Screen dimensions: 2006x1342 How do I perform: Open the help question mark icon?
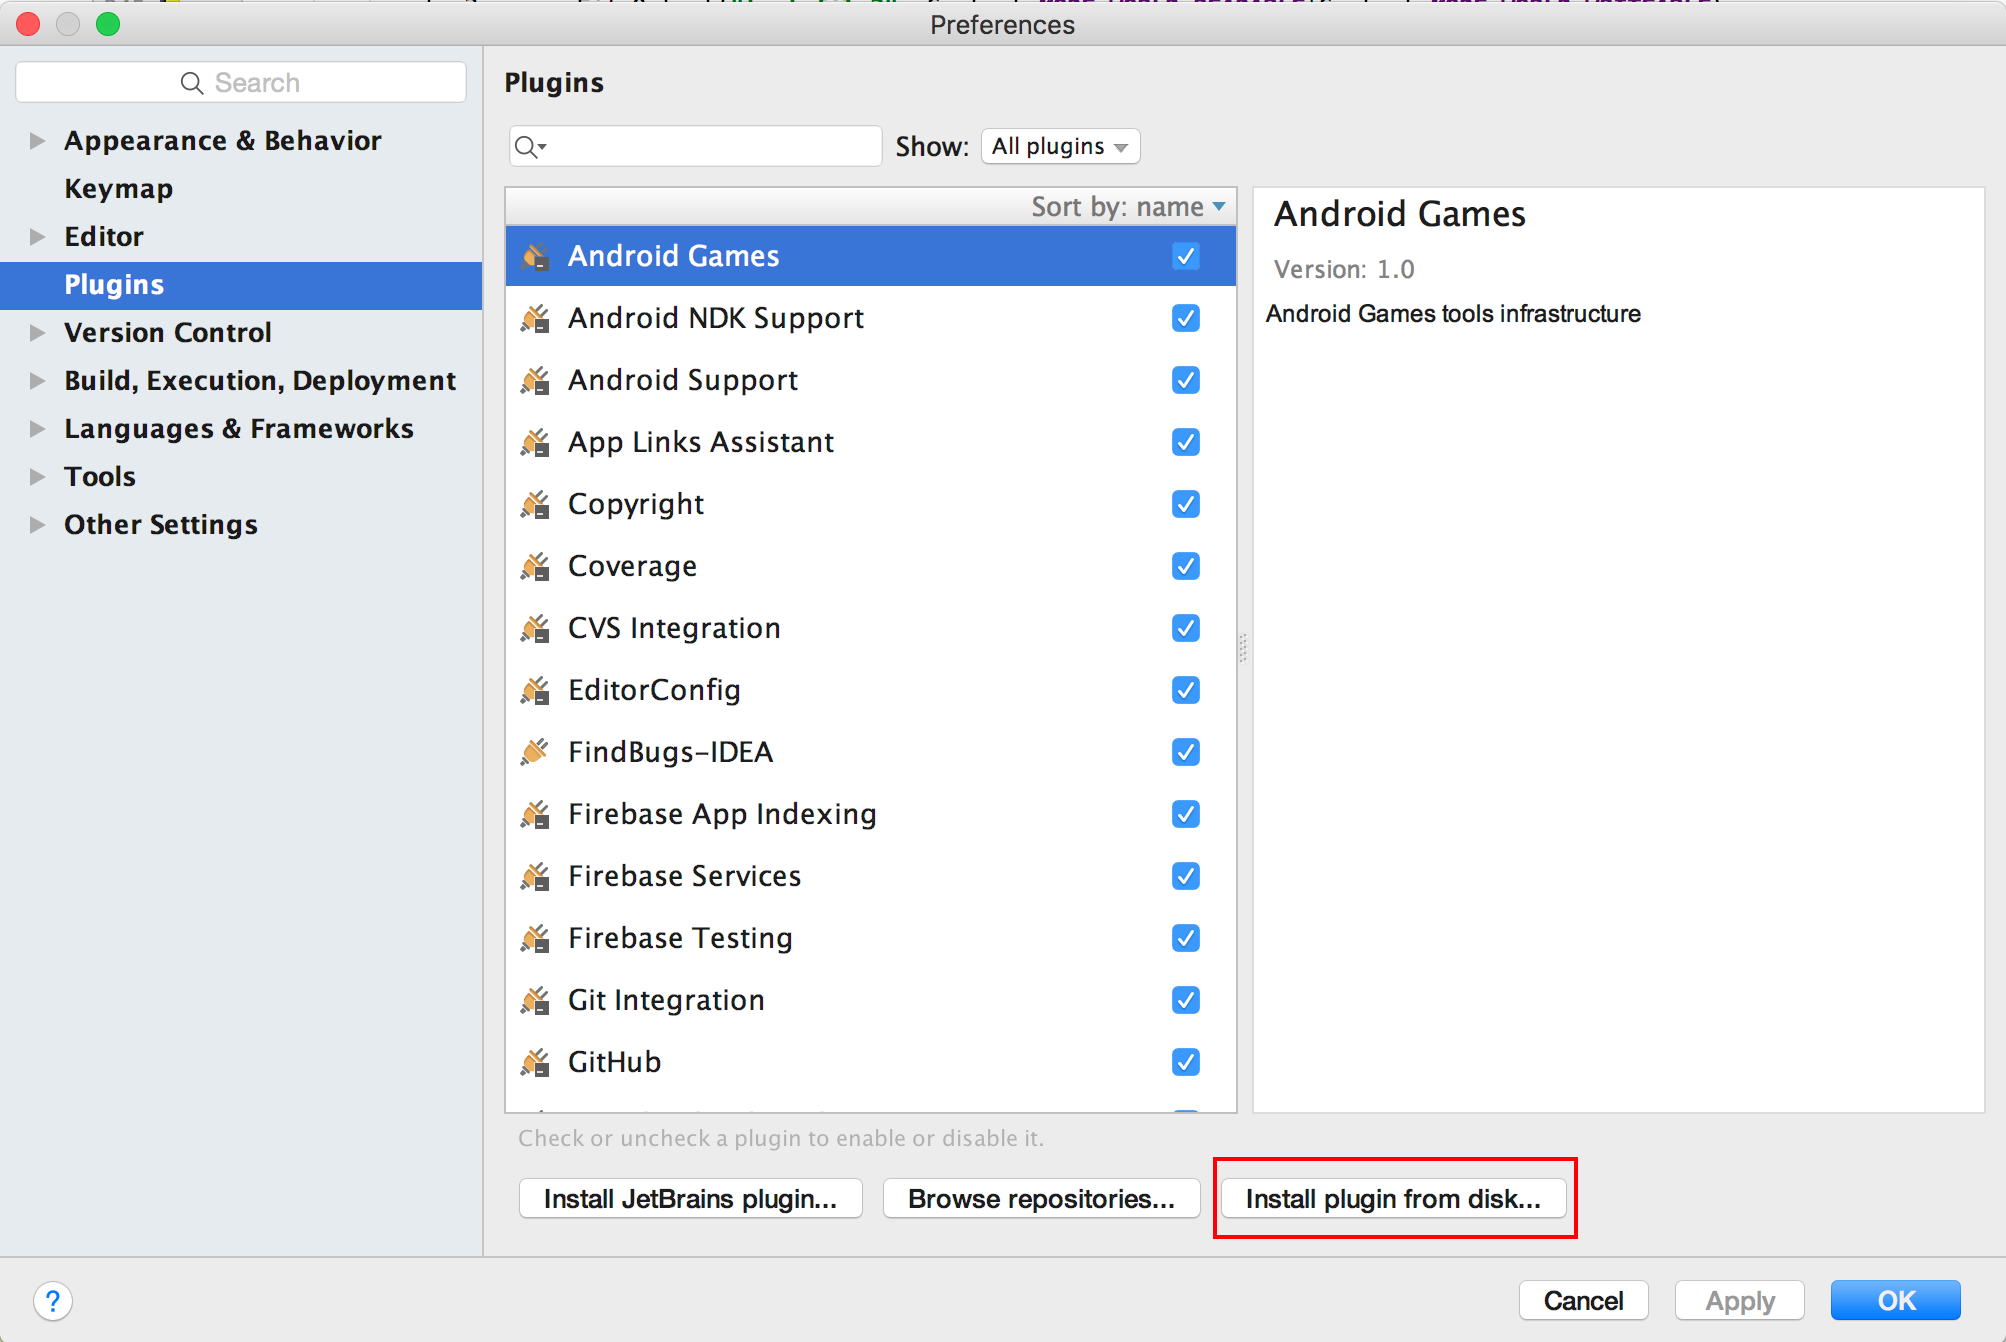coord(53,1301)
